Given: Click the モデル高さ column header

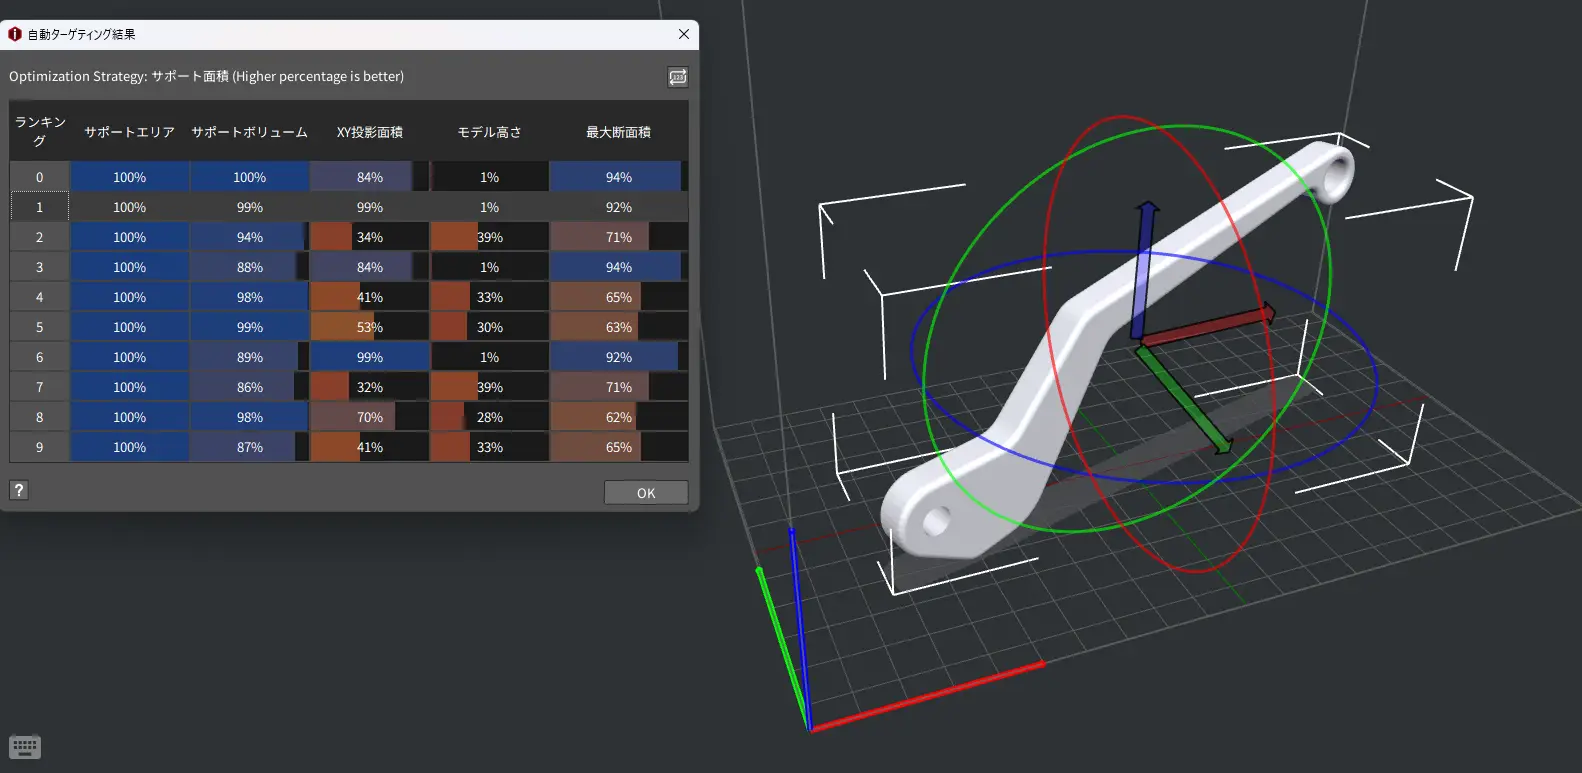Looking at the screenshot, I should [489, 132].
